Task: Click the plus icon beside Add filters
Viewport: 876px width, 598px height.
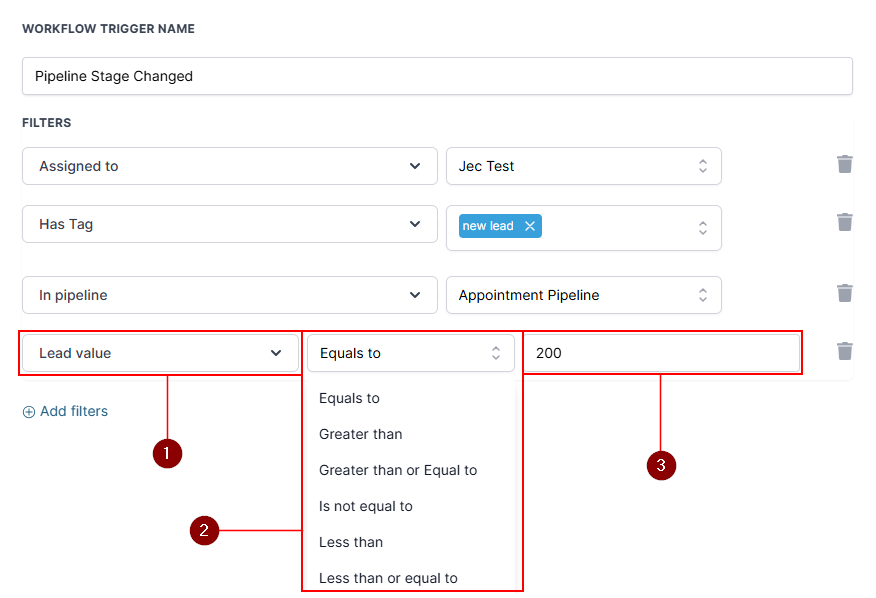Action: pos(29,412)
